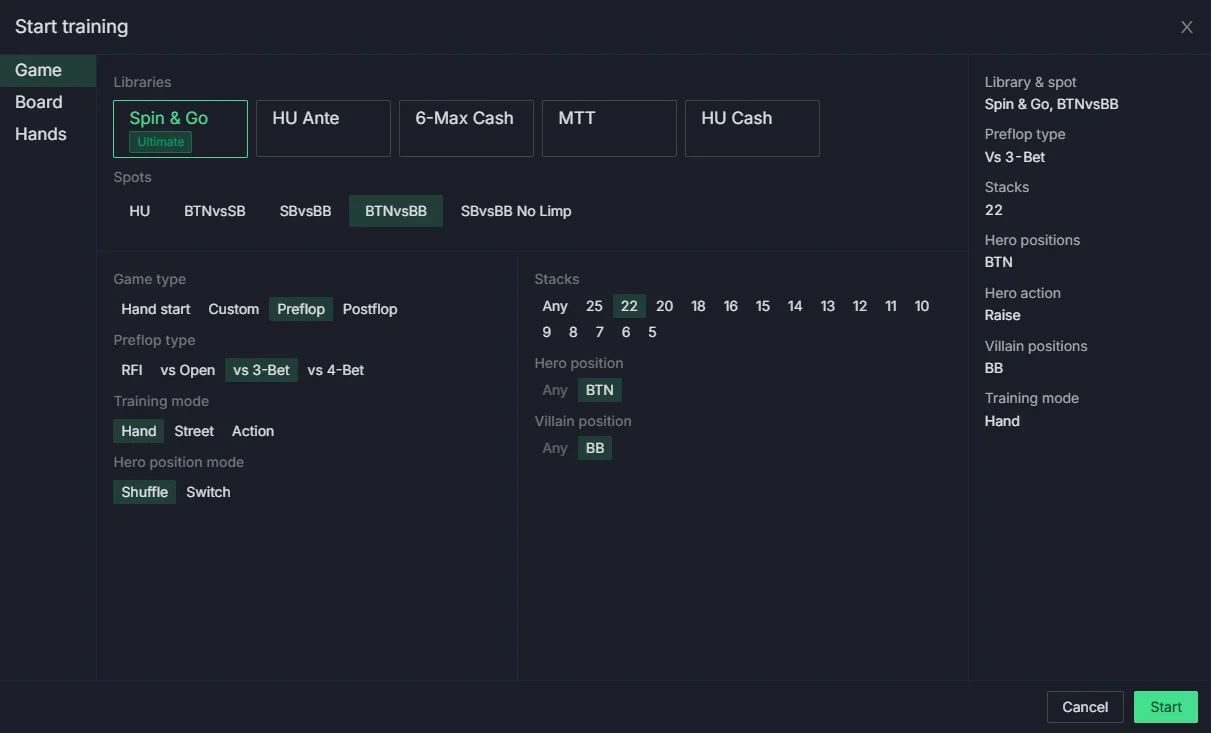Select stack size 22
Screen dimensions: 1211x733
pos(629,306)
